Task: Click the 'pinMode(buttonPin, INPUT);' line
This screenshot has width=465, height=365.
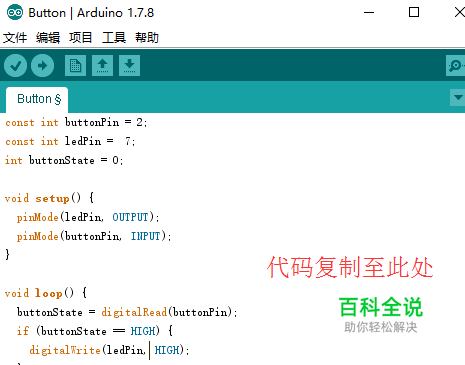Action: coord(94,236)
